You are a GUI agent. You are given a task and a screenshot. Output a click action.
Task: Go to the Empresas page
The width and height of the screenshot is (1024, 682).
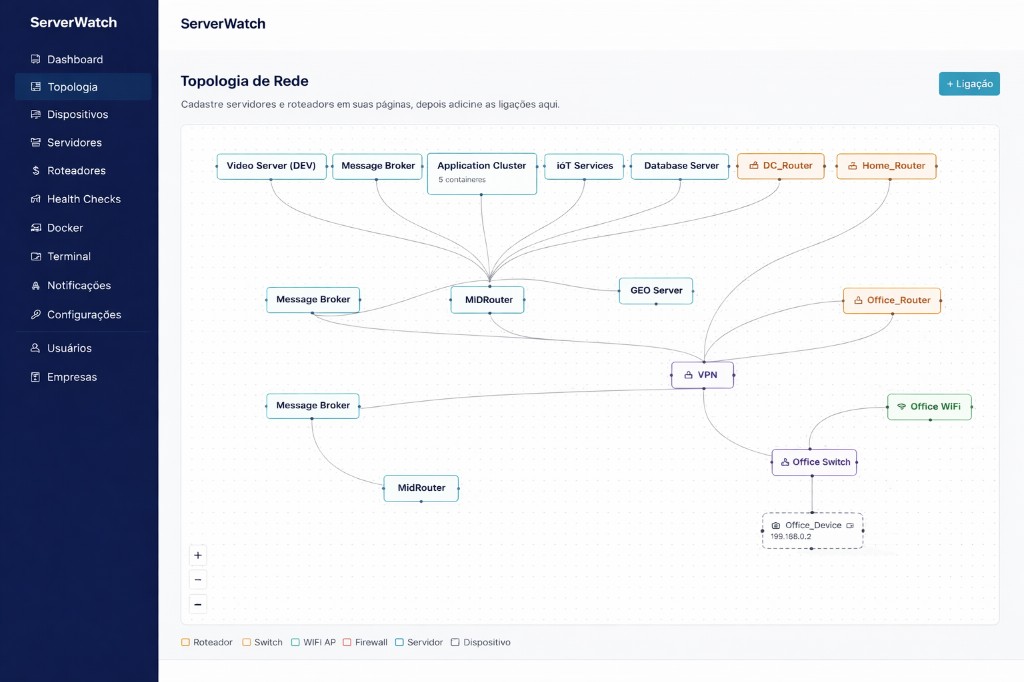[72, 377]
